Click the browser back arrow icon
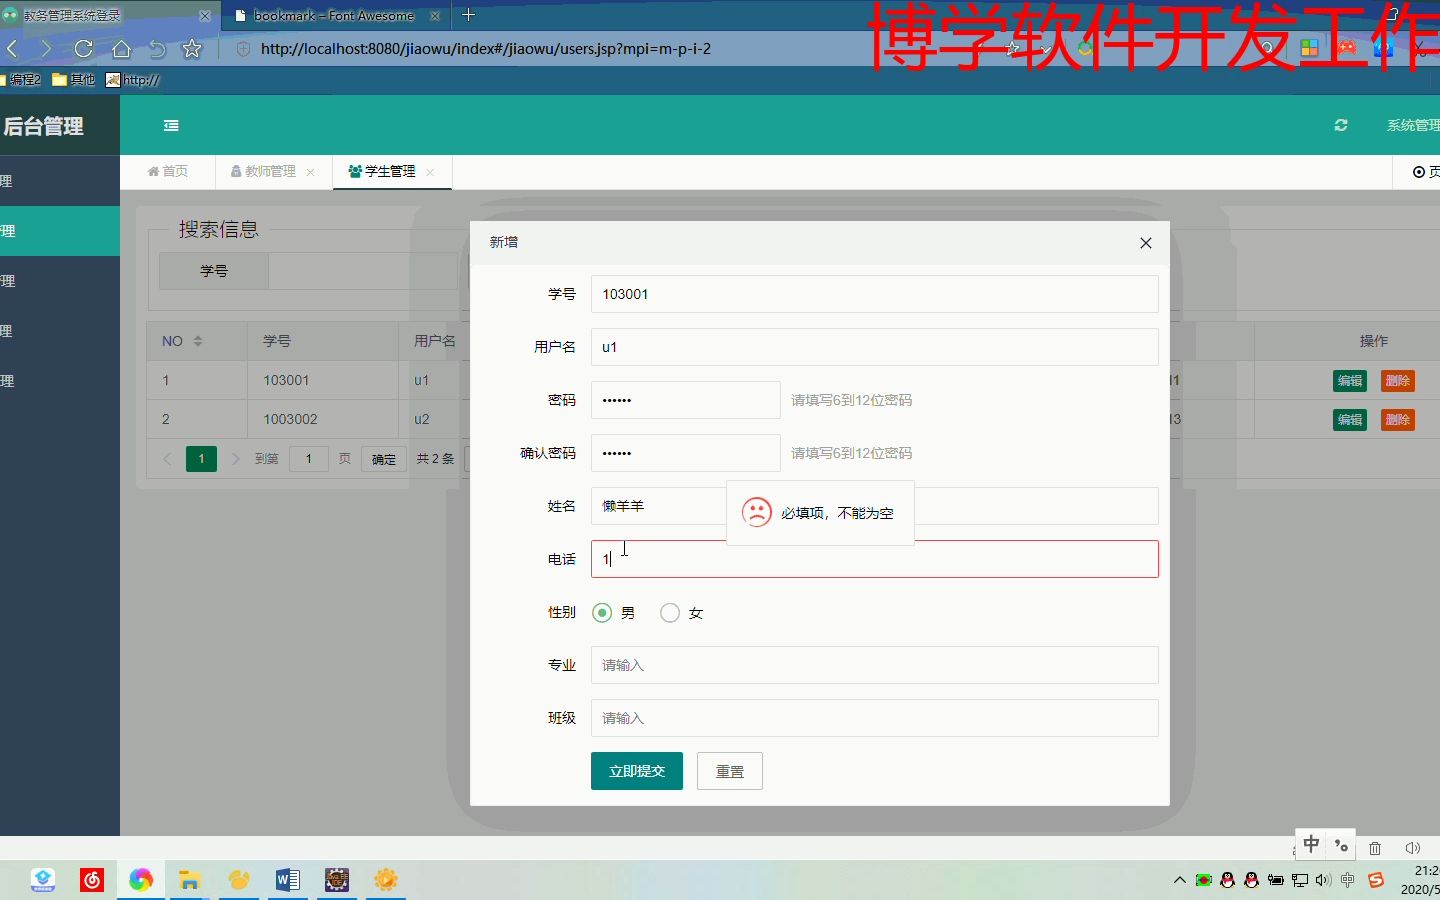 pyautogui.click(x=11, y=48)
